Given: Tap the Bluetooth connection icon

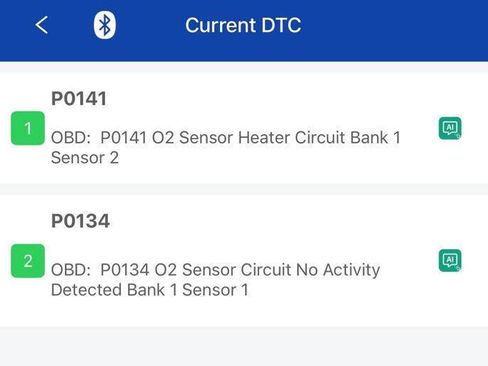Looking at the screenshot, I should [105, 25].
